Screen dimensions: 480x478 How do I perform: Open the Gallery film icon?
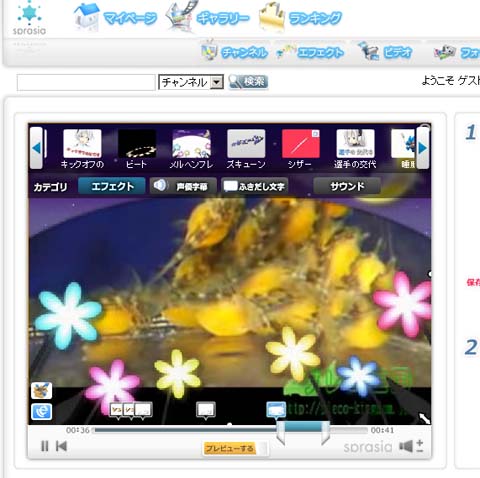(x=180, y=17)
